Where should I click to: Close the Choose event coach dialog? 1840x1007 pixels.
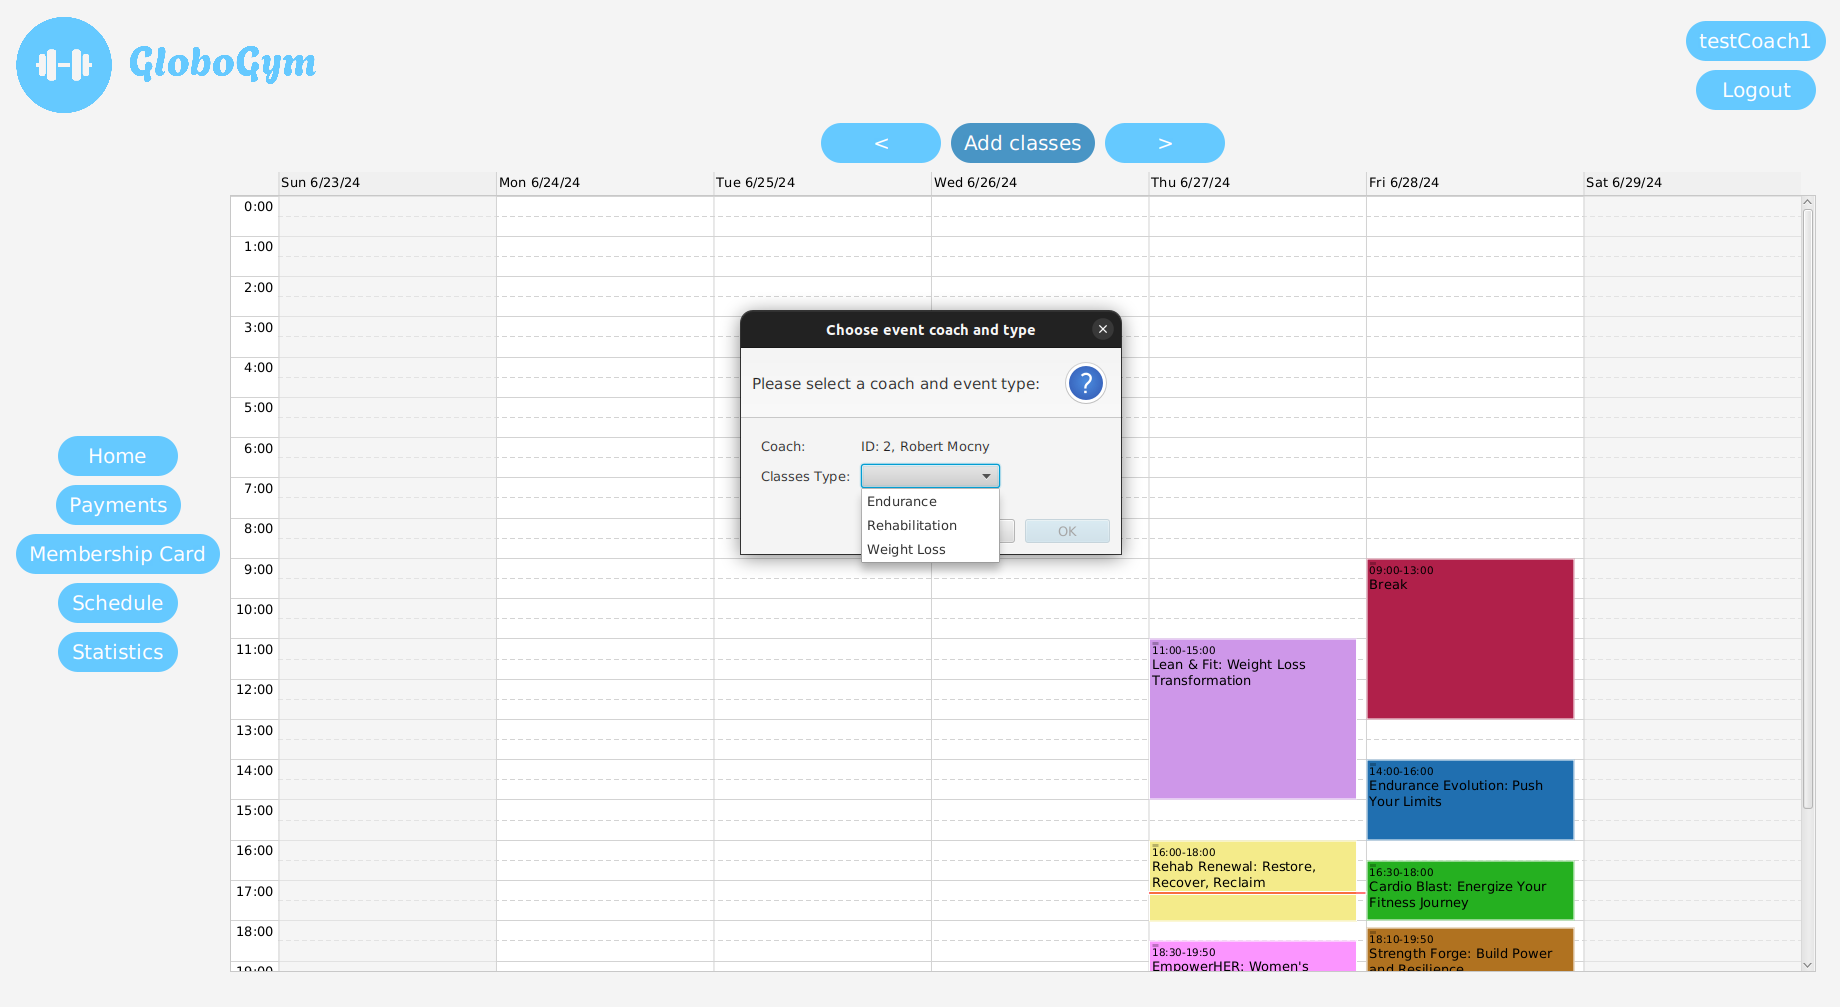pos(1102,329)
